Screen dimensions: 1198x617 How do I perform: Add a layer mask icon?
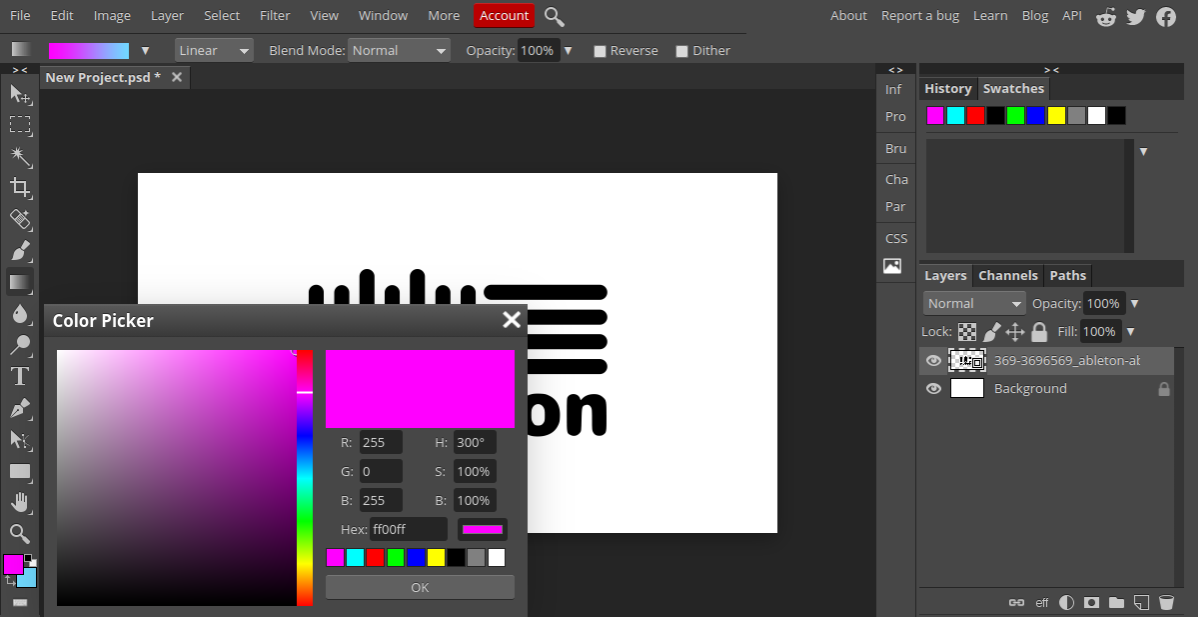tap(1092, 602)
